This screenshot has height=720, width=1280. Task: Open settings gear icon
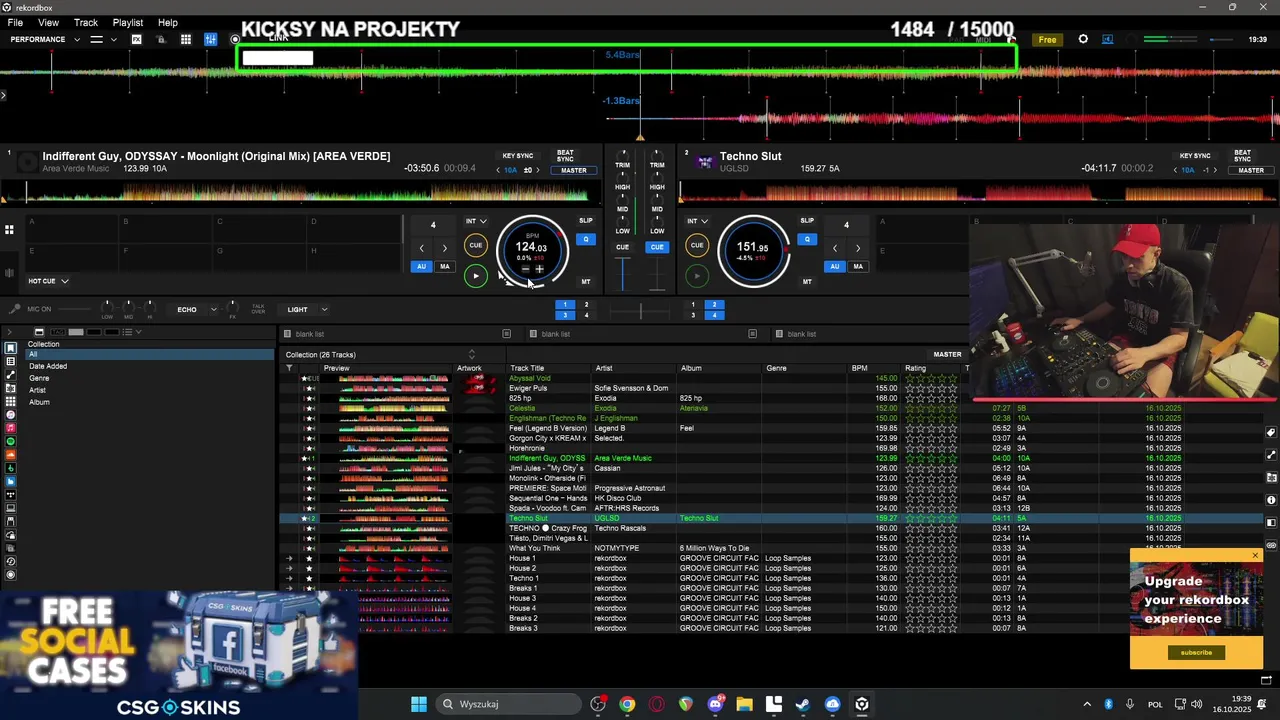(1083, 40)
